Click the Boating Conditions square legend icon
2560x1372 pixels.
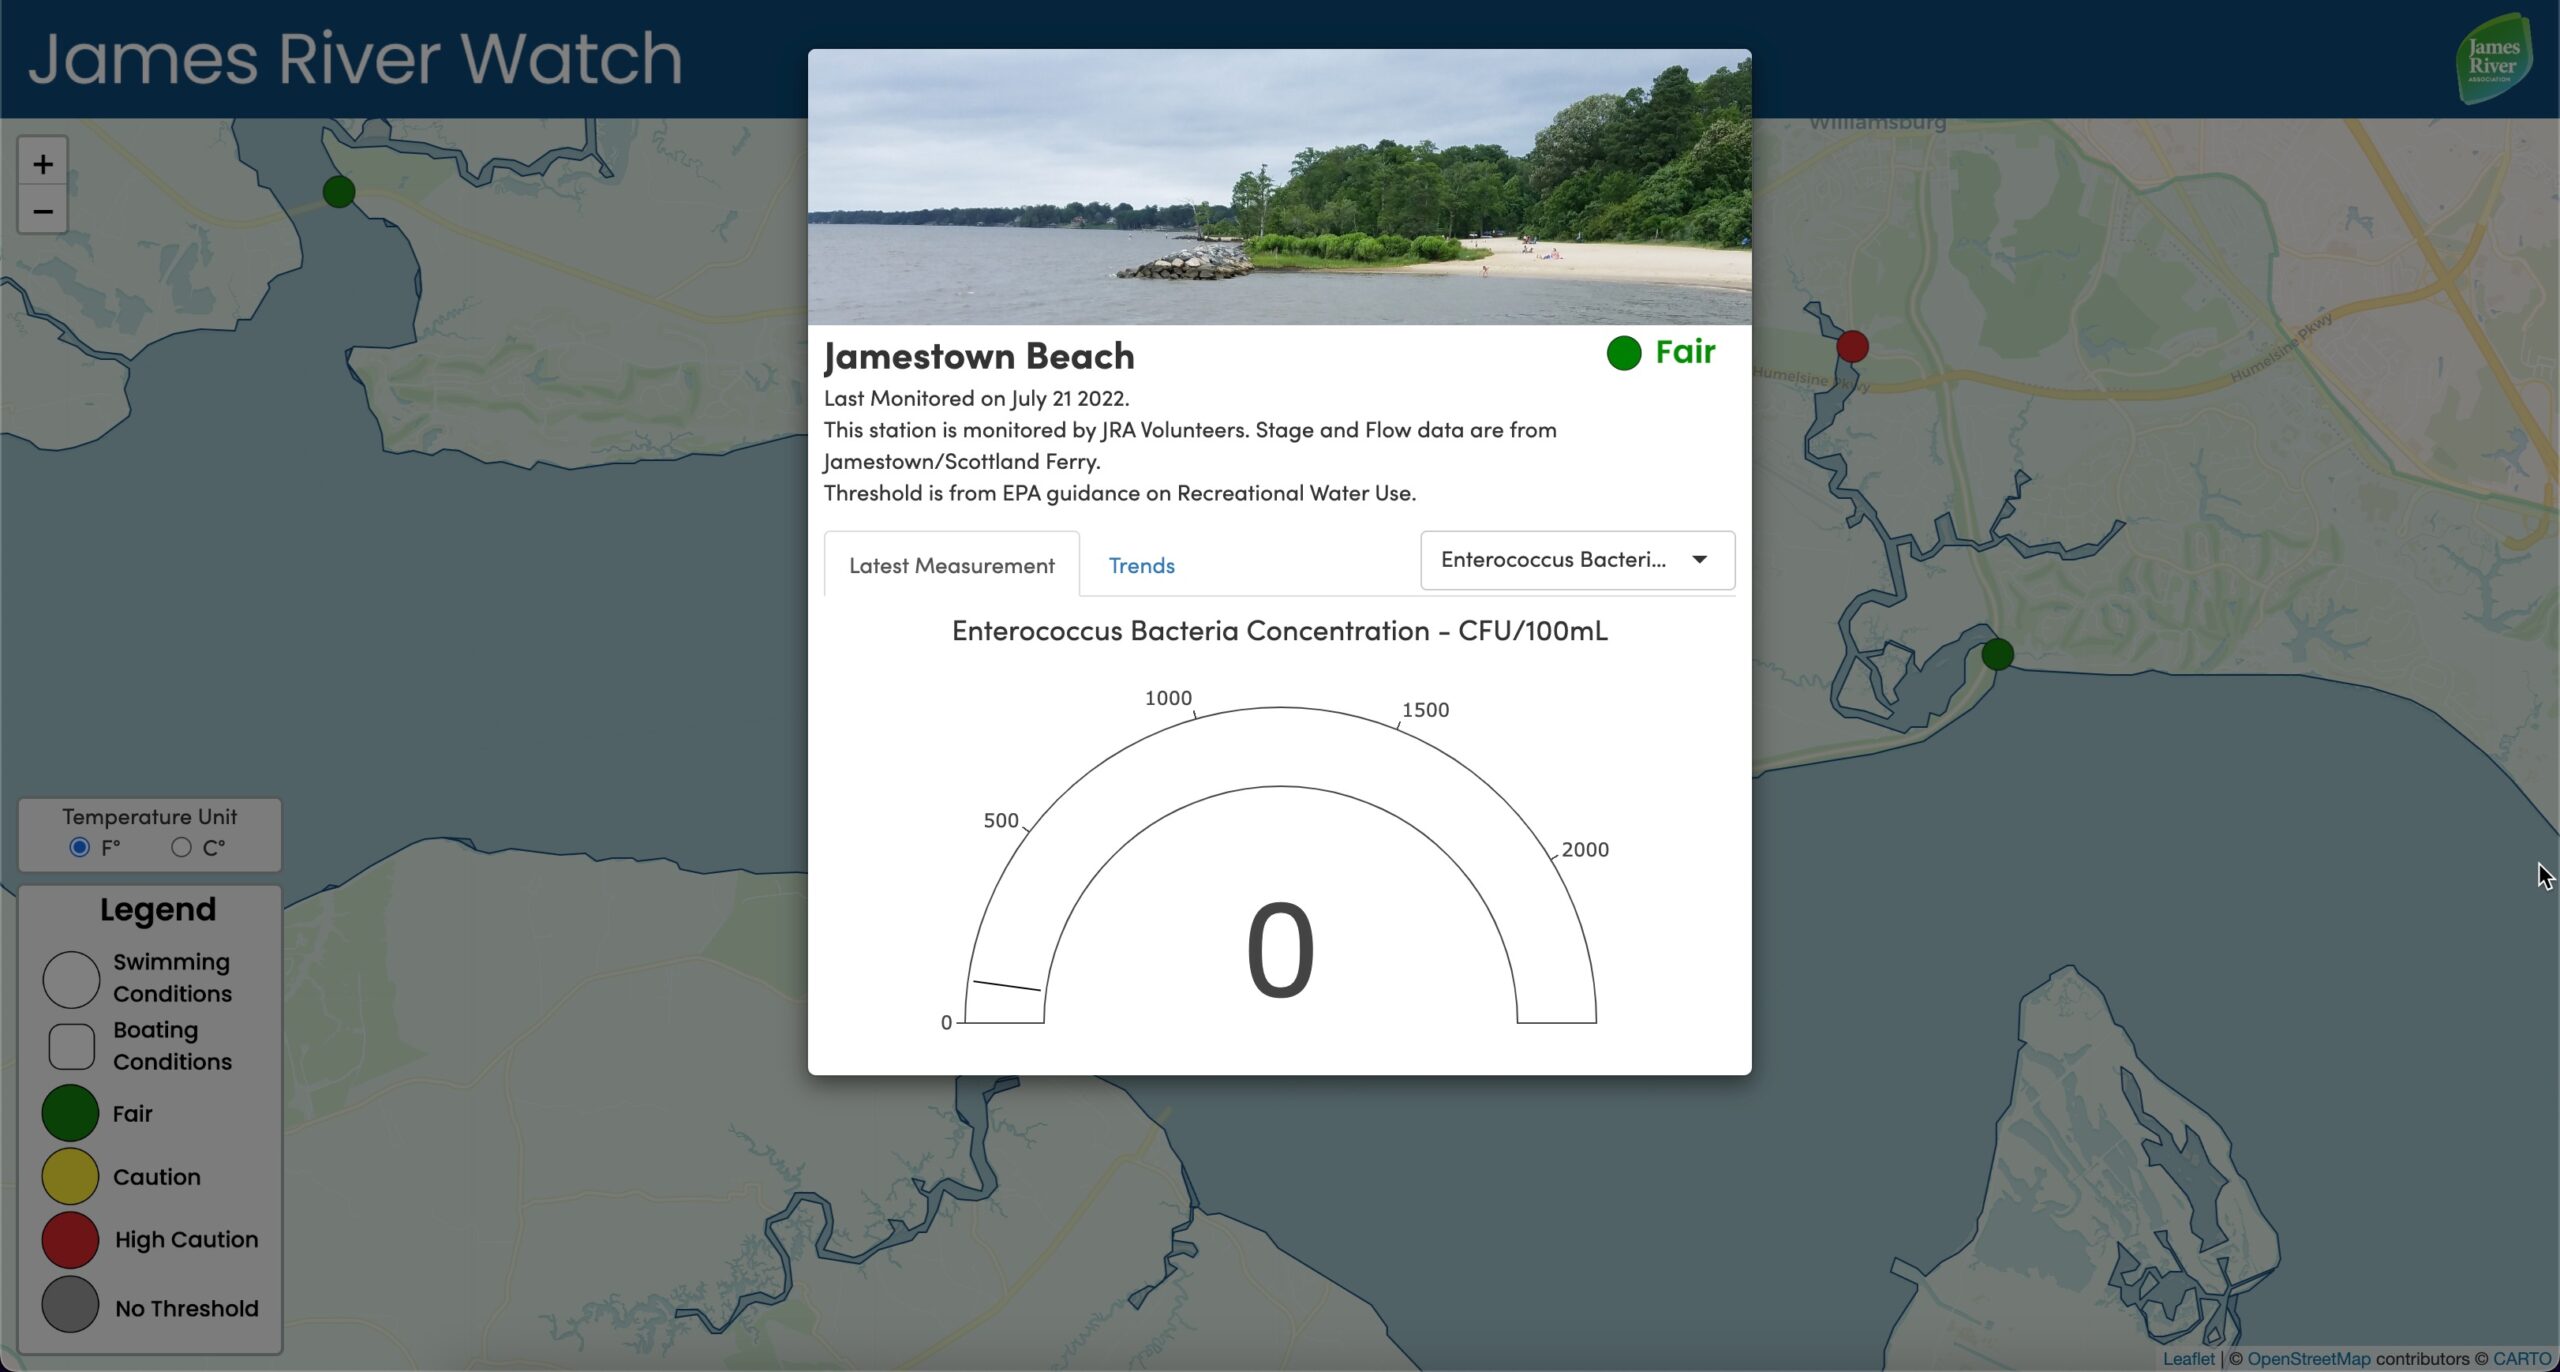pos(71,1045)
